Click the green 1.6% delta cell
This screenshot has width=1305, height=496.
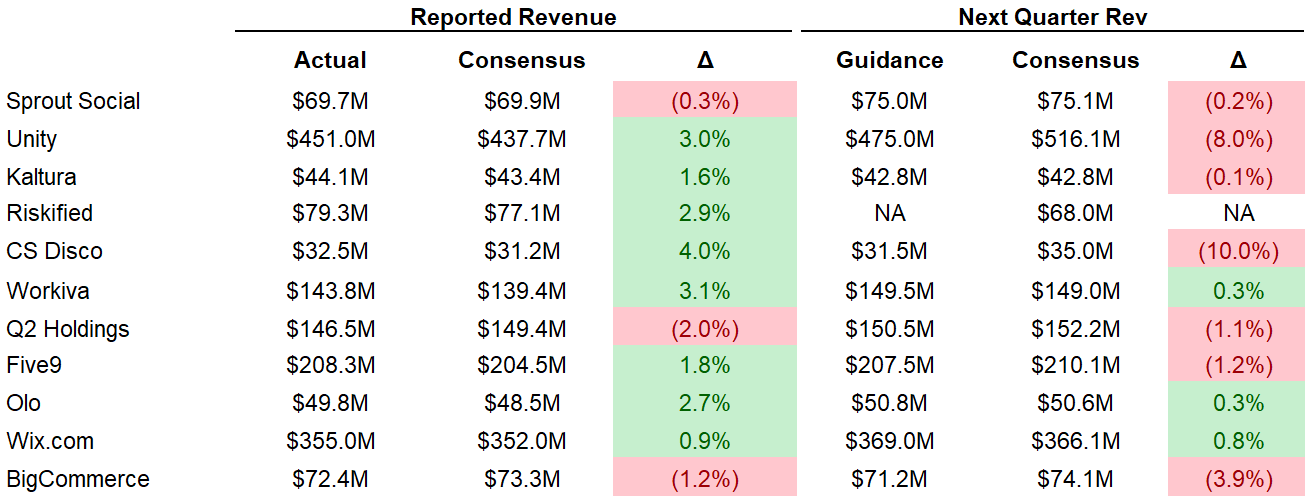click(705, 176)
